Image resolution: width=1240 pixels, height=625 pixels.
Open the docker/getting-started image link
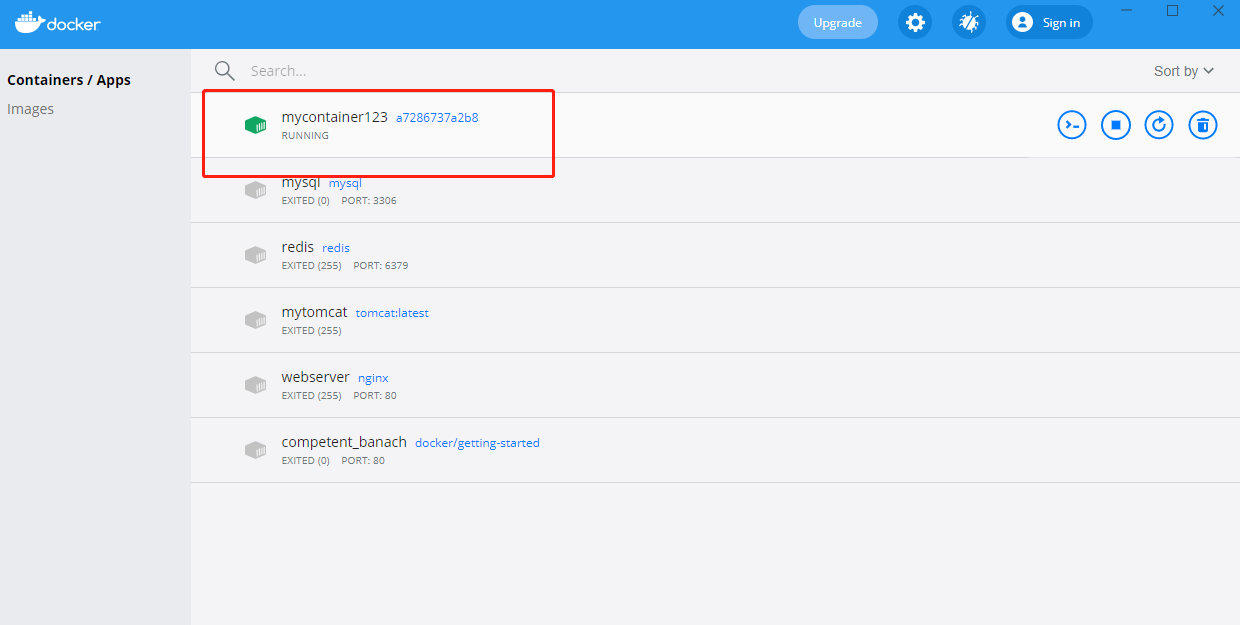(x=477, y=443)
